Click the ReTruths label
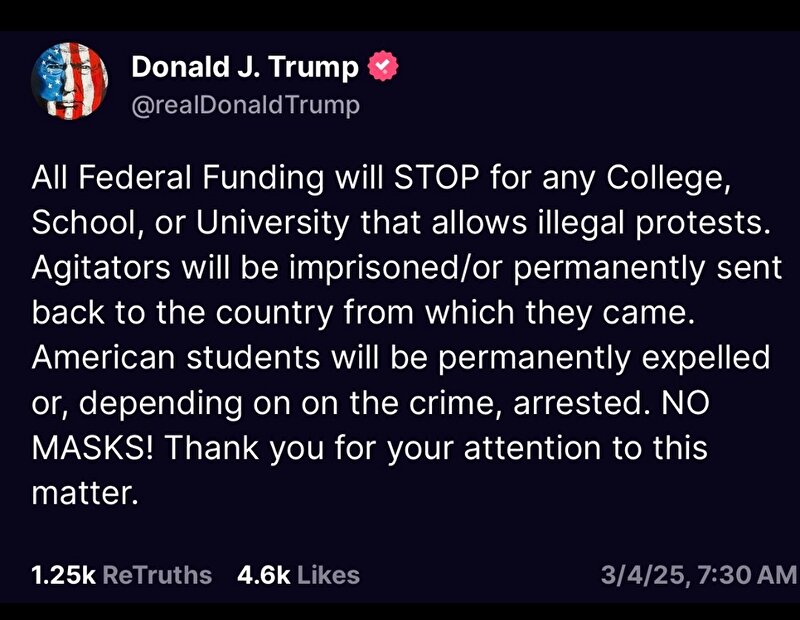 point(157,575)
